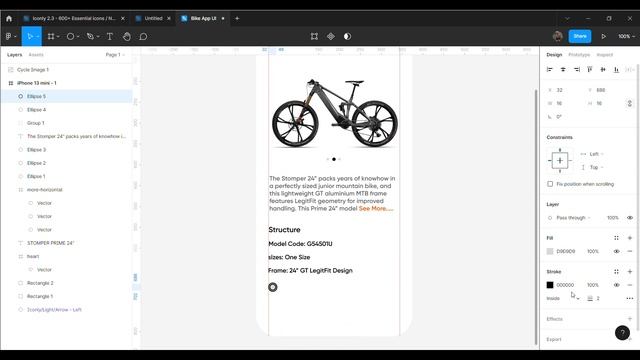Screen dimensions: 640x360
Task: Select the iPhone 13 mini - 1 frame layer
Action: click(66, 83)
